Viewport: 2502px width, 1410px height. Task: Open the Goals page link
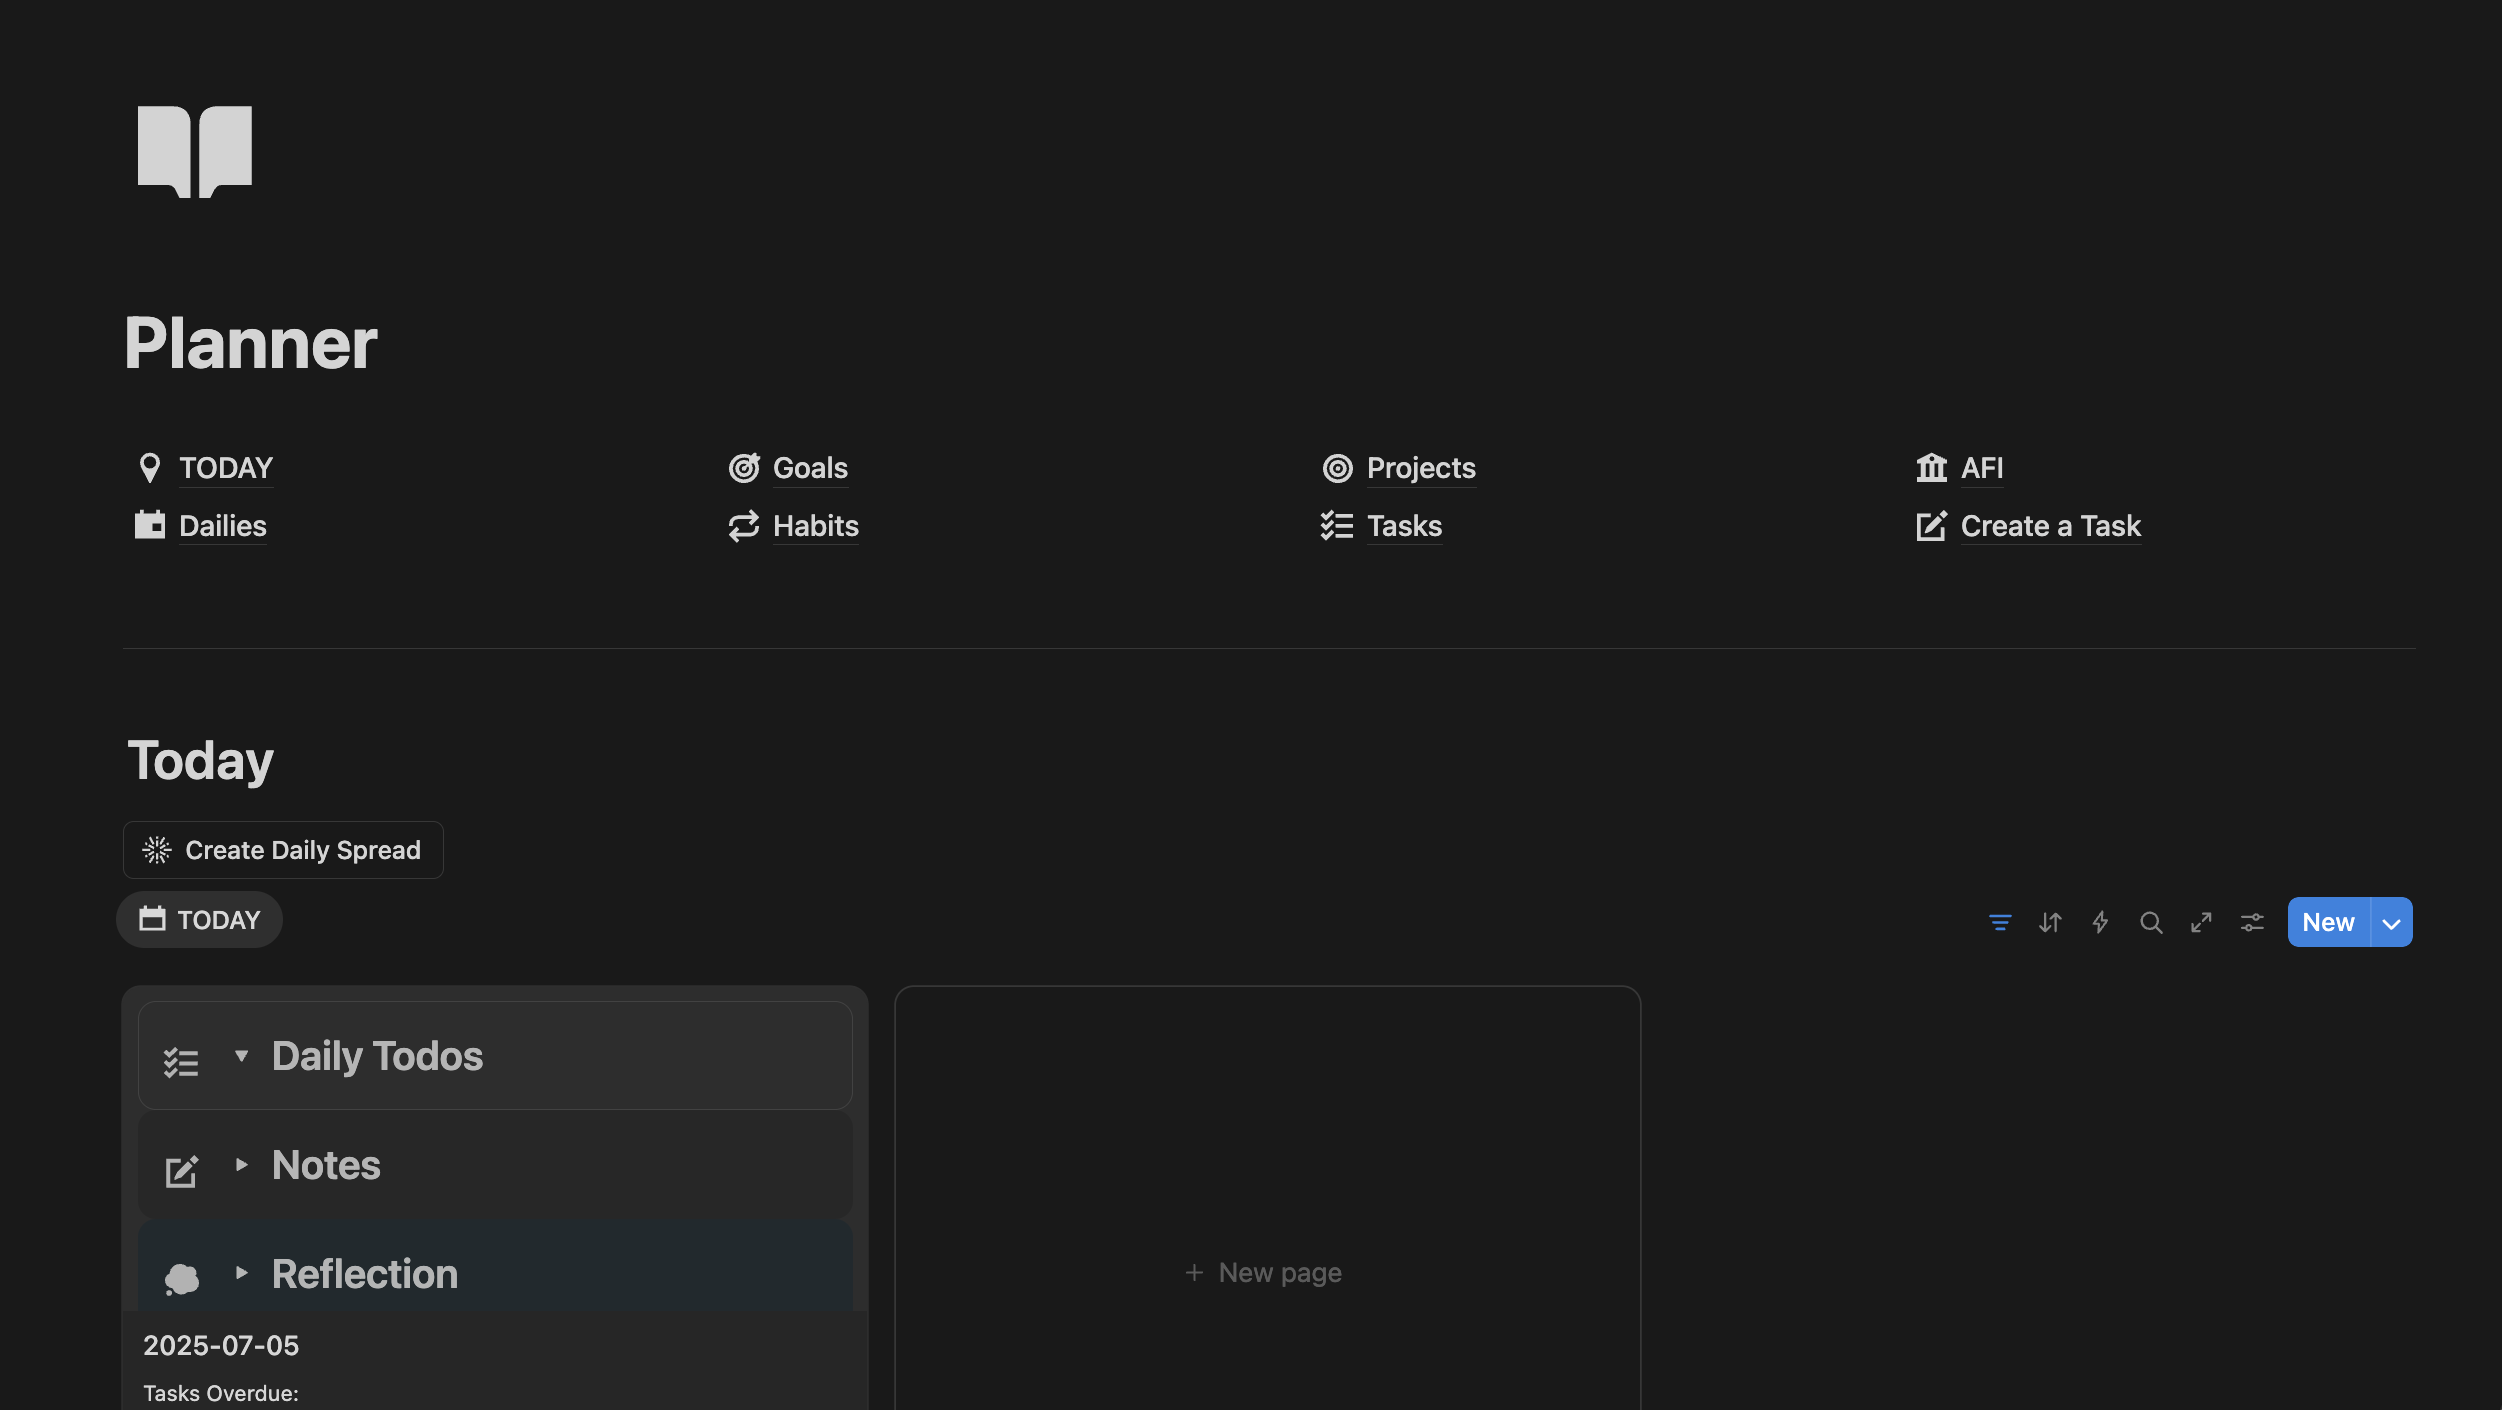click(x=809, y=468)
